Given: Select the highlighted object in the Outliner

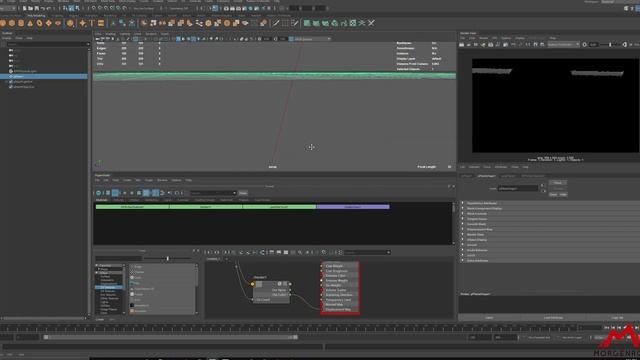Looking at the screenshot, I should (x=44, y=76).
